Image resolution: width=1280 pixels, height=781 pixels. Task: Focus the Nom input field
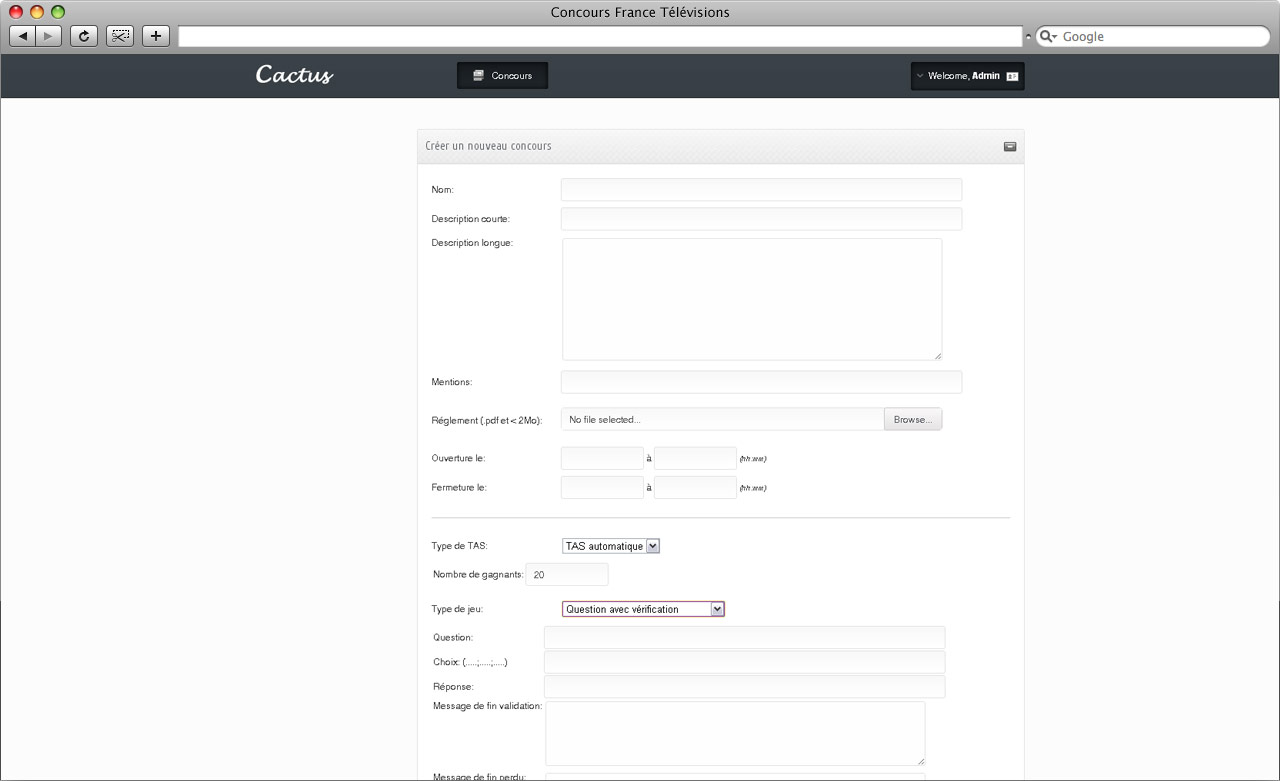(x=761, y=190)
